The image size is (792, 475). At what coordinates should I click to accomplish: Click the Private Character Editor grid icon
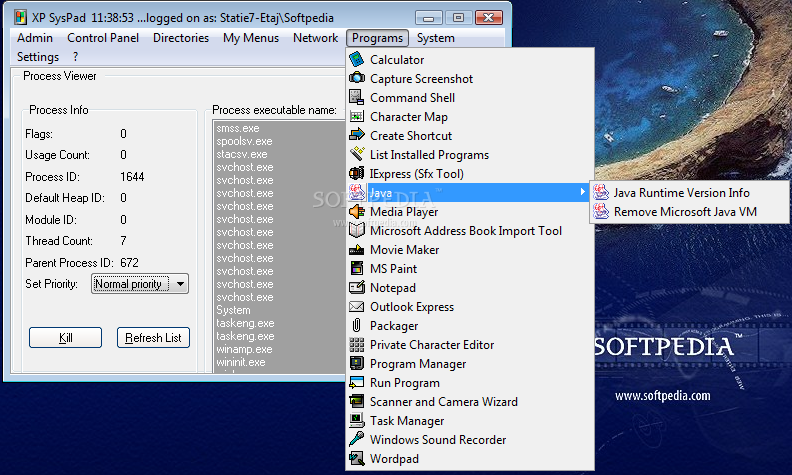click(357, 345)
